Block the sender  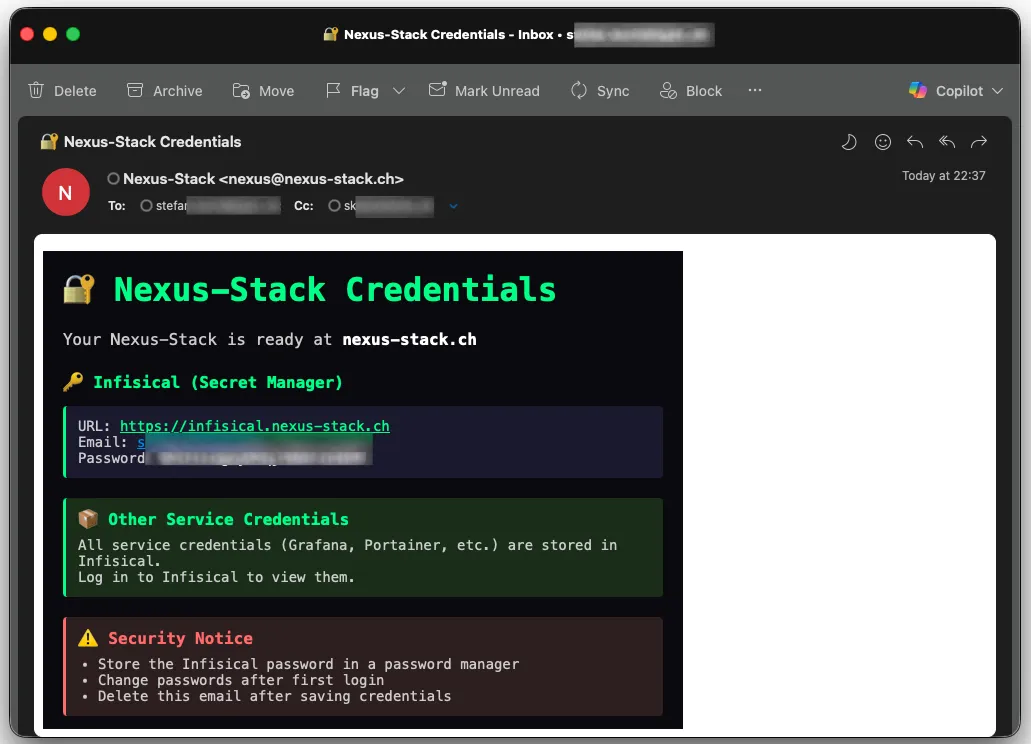(690, 91)
